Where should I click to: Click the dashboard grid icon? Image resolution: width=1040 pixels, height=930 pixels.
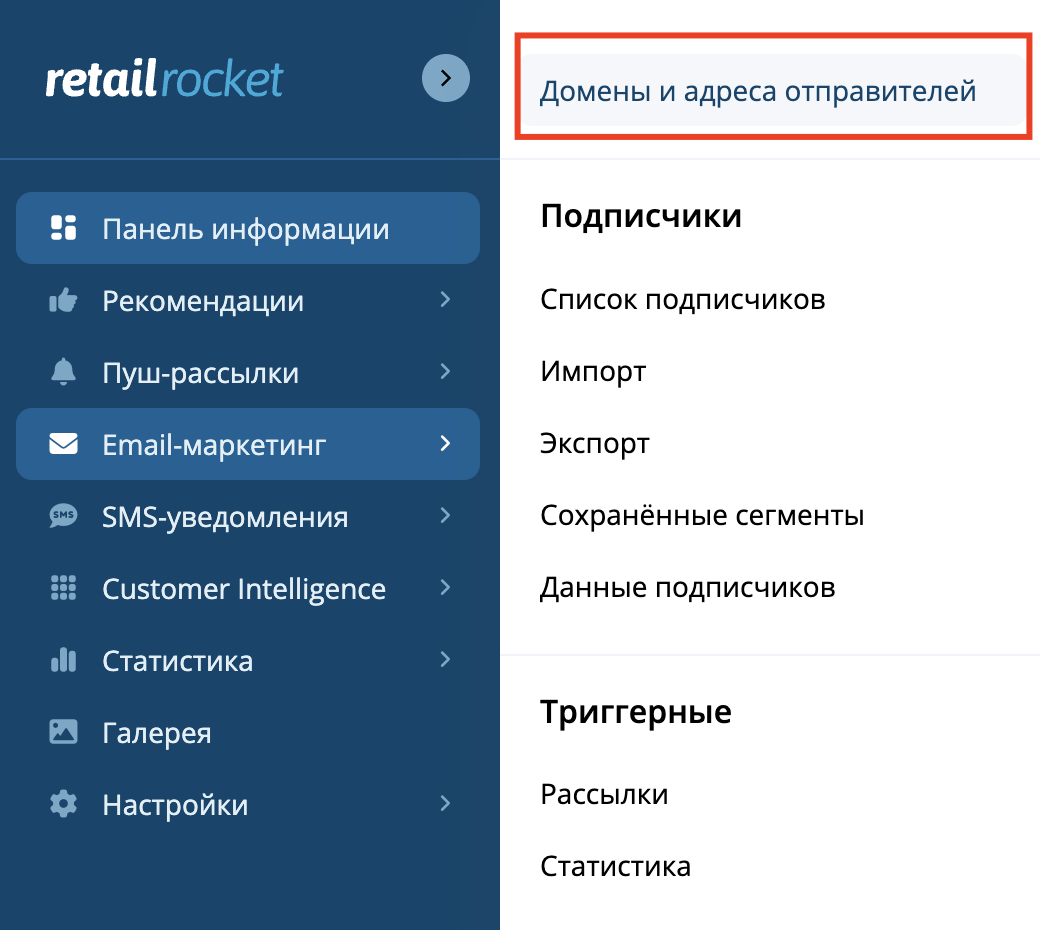63,228
